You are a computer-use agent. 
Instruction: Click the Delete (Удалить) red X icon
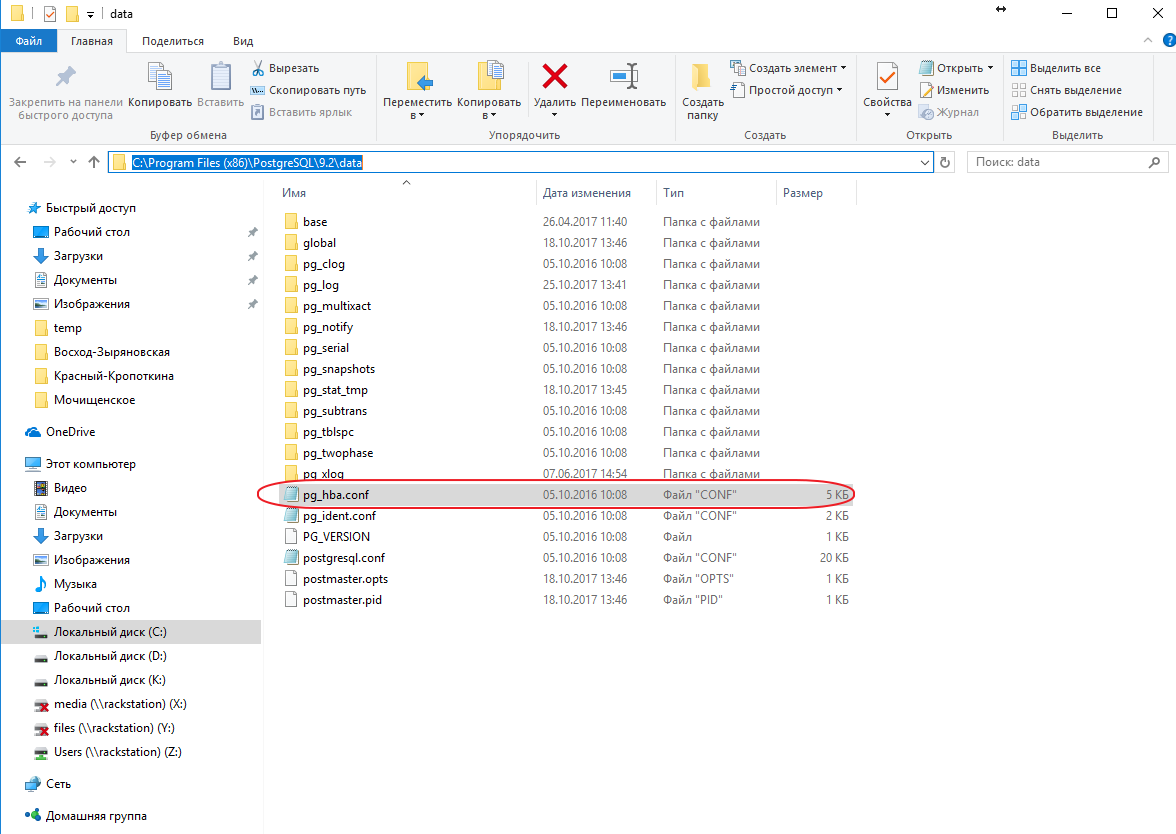pyautogui.click(x=554, y=77)
